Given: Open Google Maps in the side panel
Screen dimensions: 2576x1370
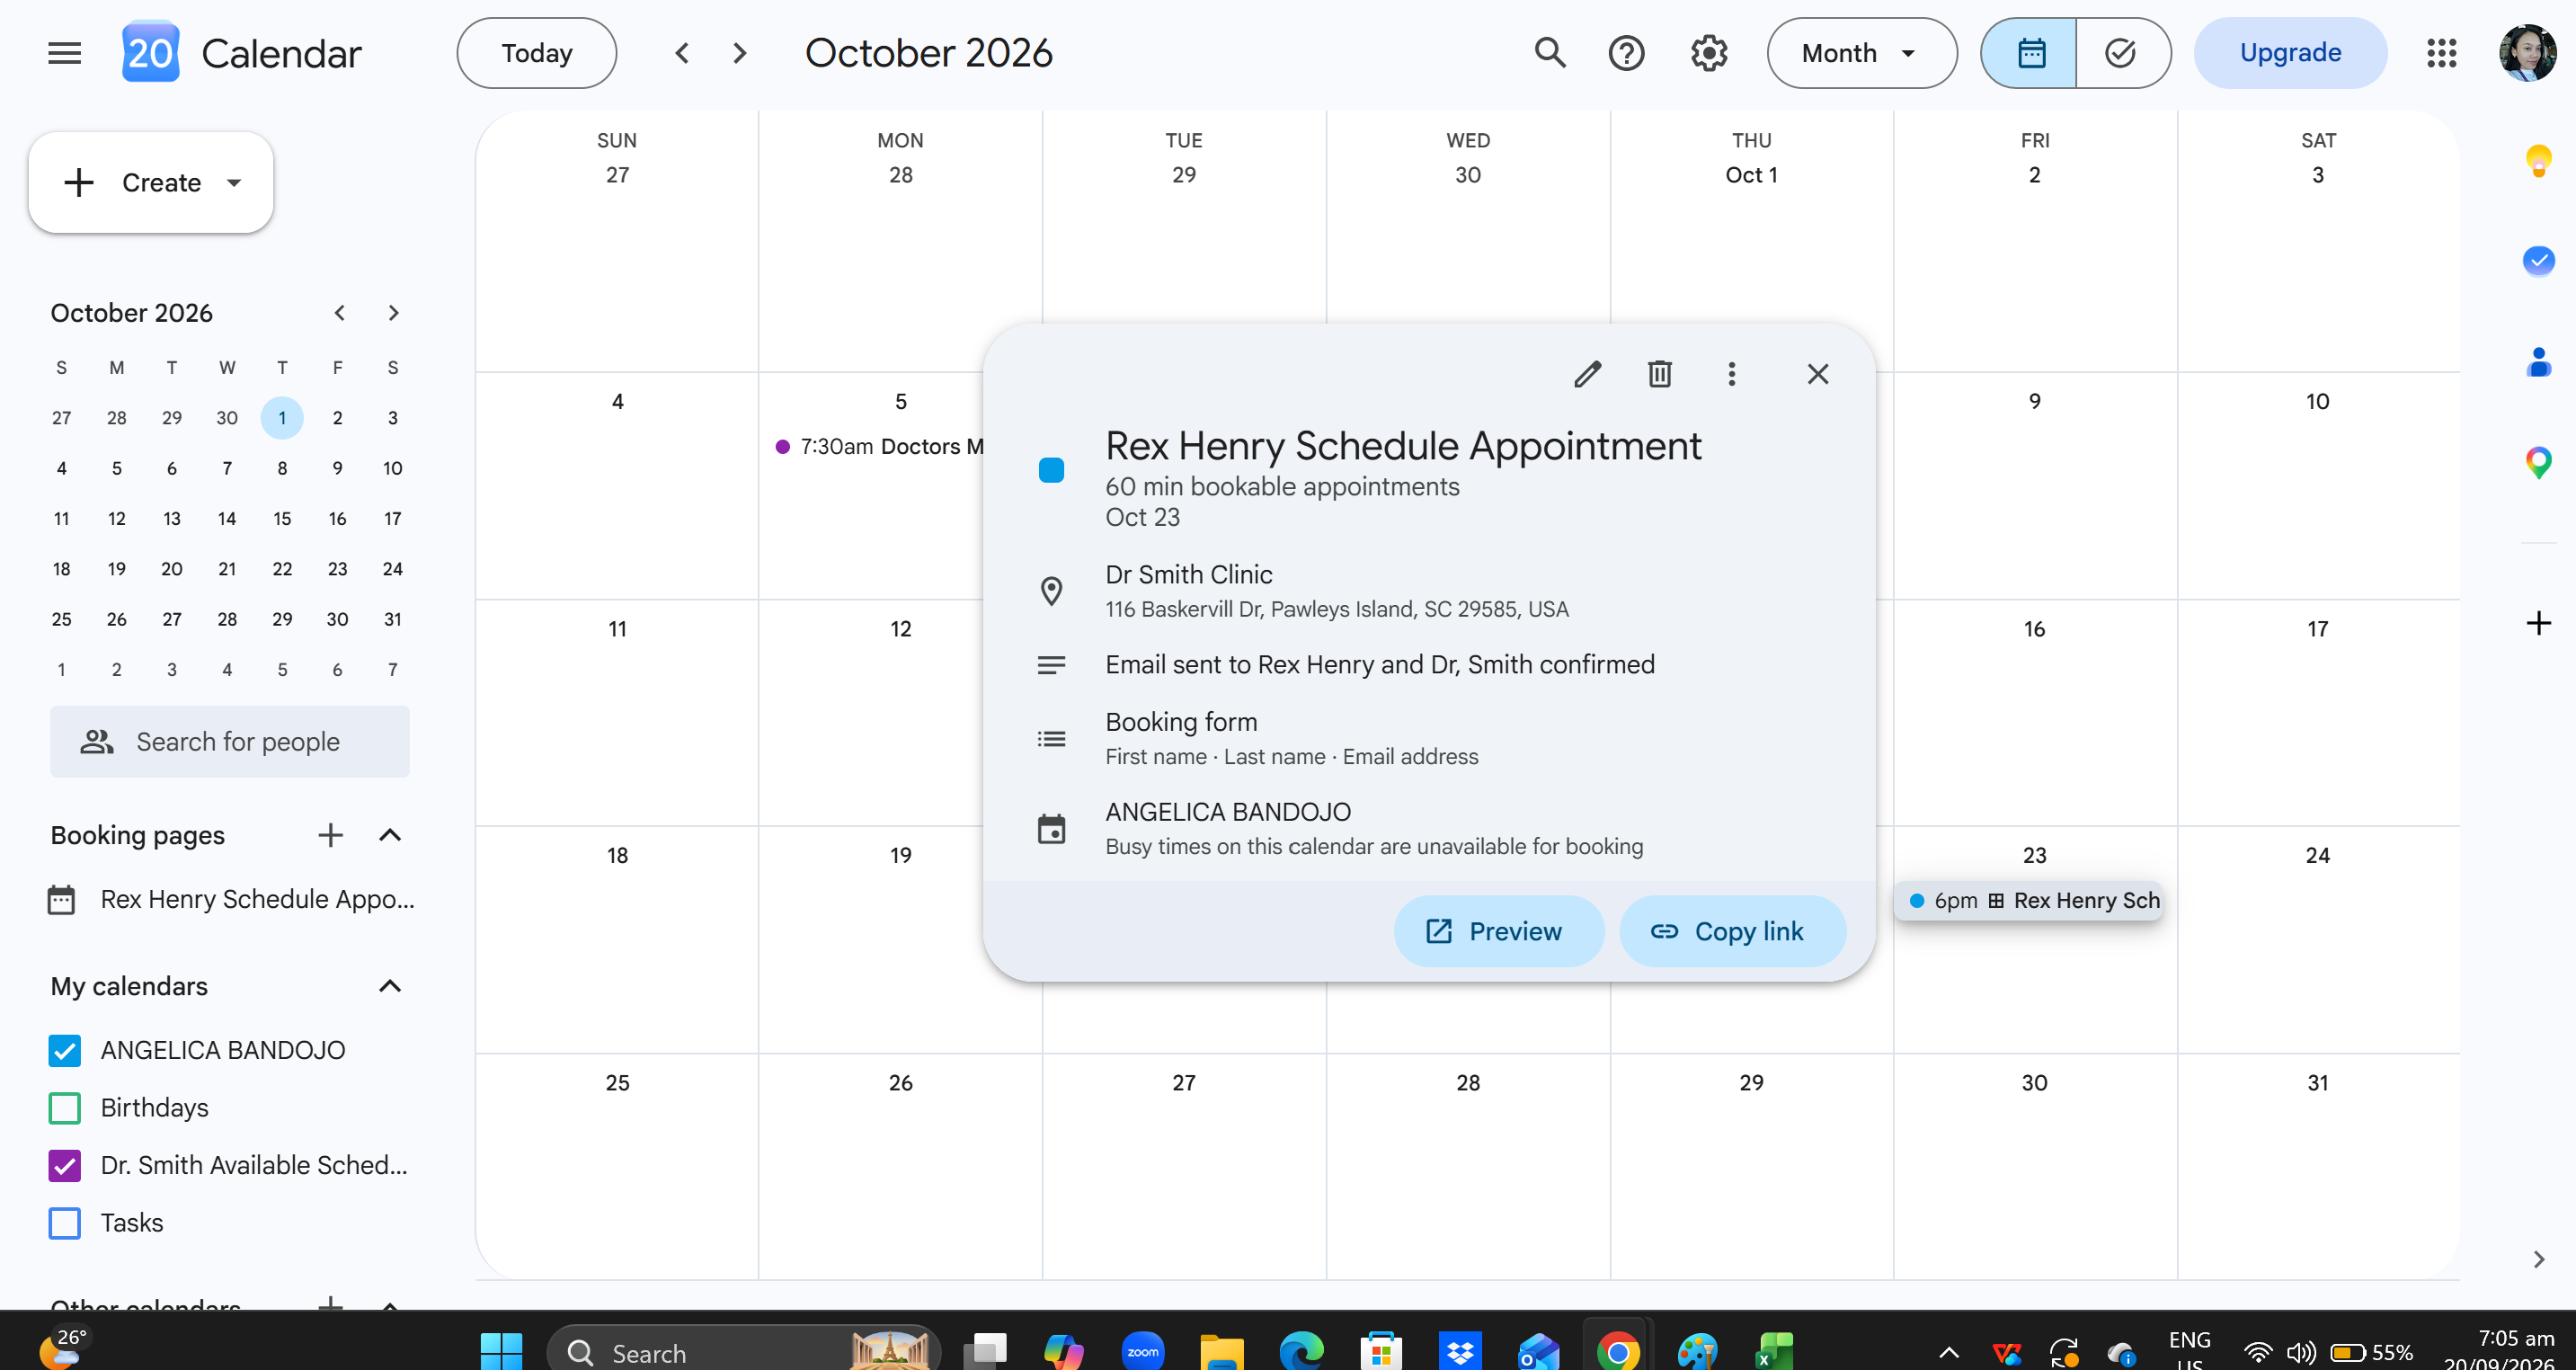Looking at the screenshot, I should tap(2538, 462).
